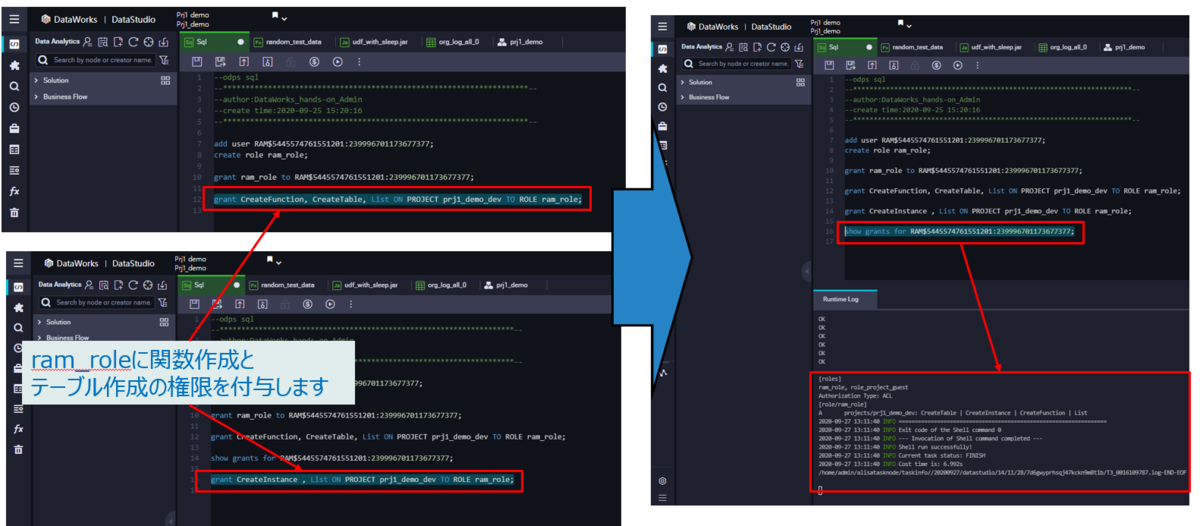Click the save icon in right window editor toolbar
This screenshot has width=1200, height=526.
coord(827,65)
